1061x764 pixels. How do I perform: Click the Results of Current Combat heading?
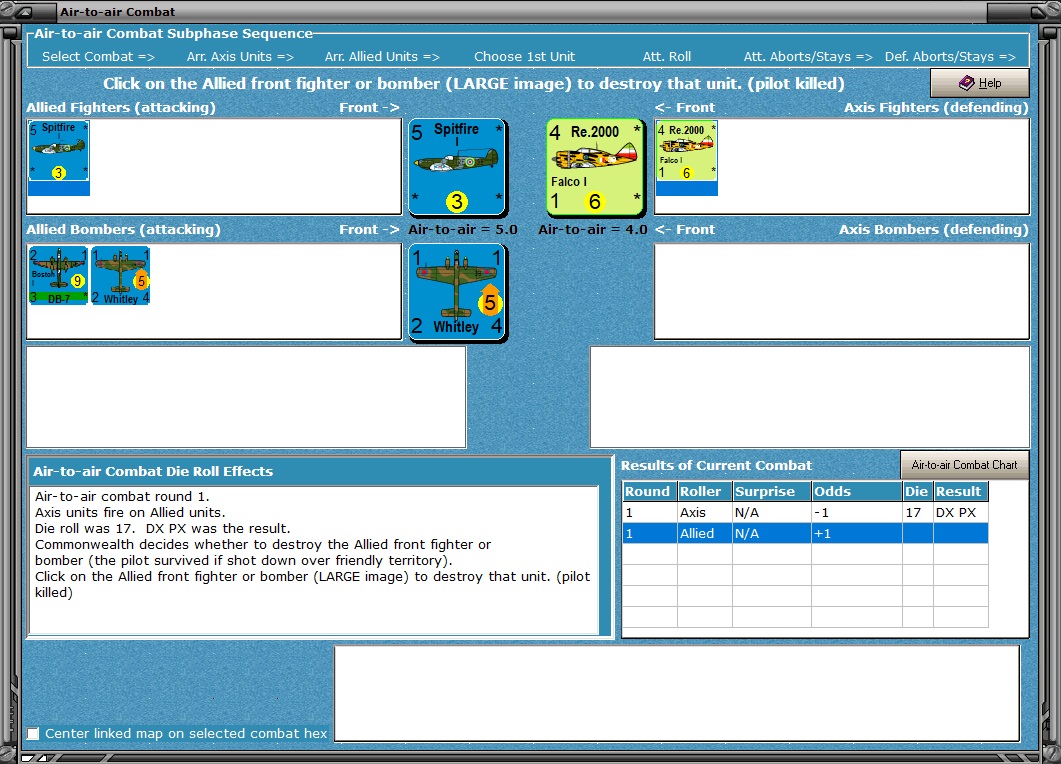tap(716, 466)
